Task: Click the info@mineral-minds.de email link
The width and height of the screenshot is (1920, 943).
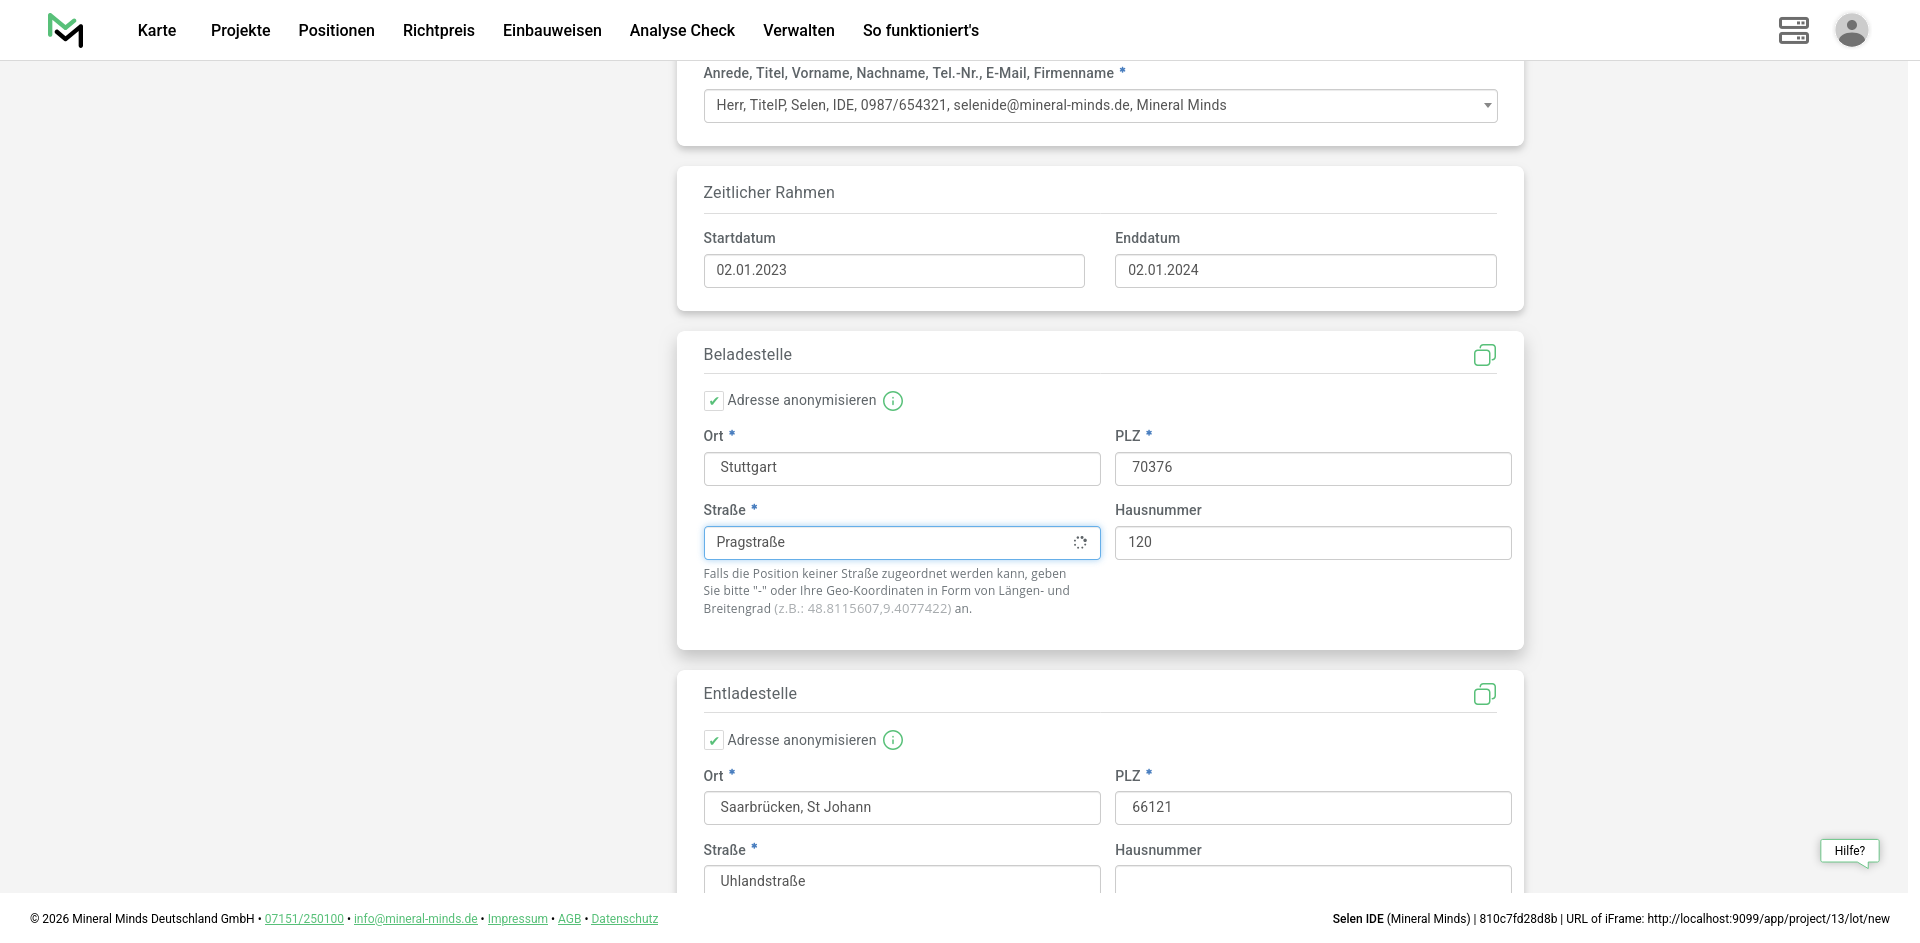Action: click(415, 919)
